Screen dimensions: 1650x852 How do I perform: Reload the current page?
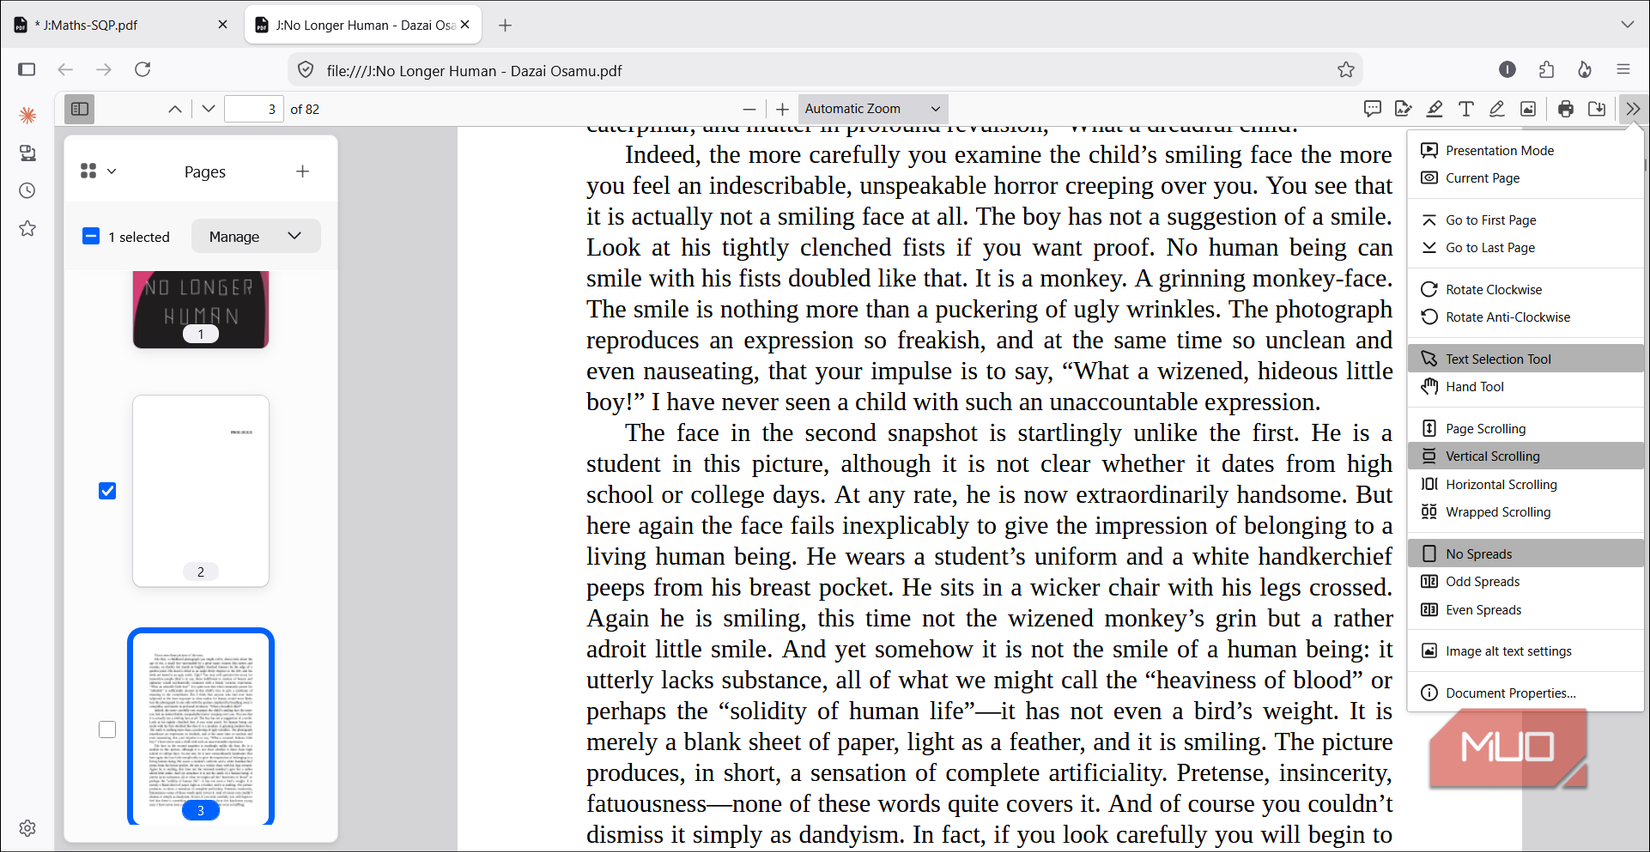tap(143, 70)
